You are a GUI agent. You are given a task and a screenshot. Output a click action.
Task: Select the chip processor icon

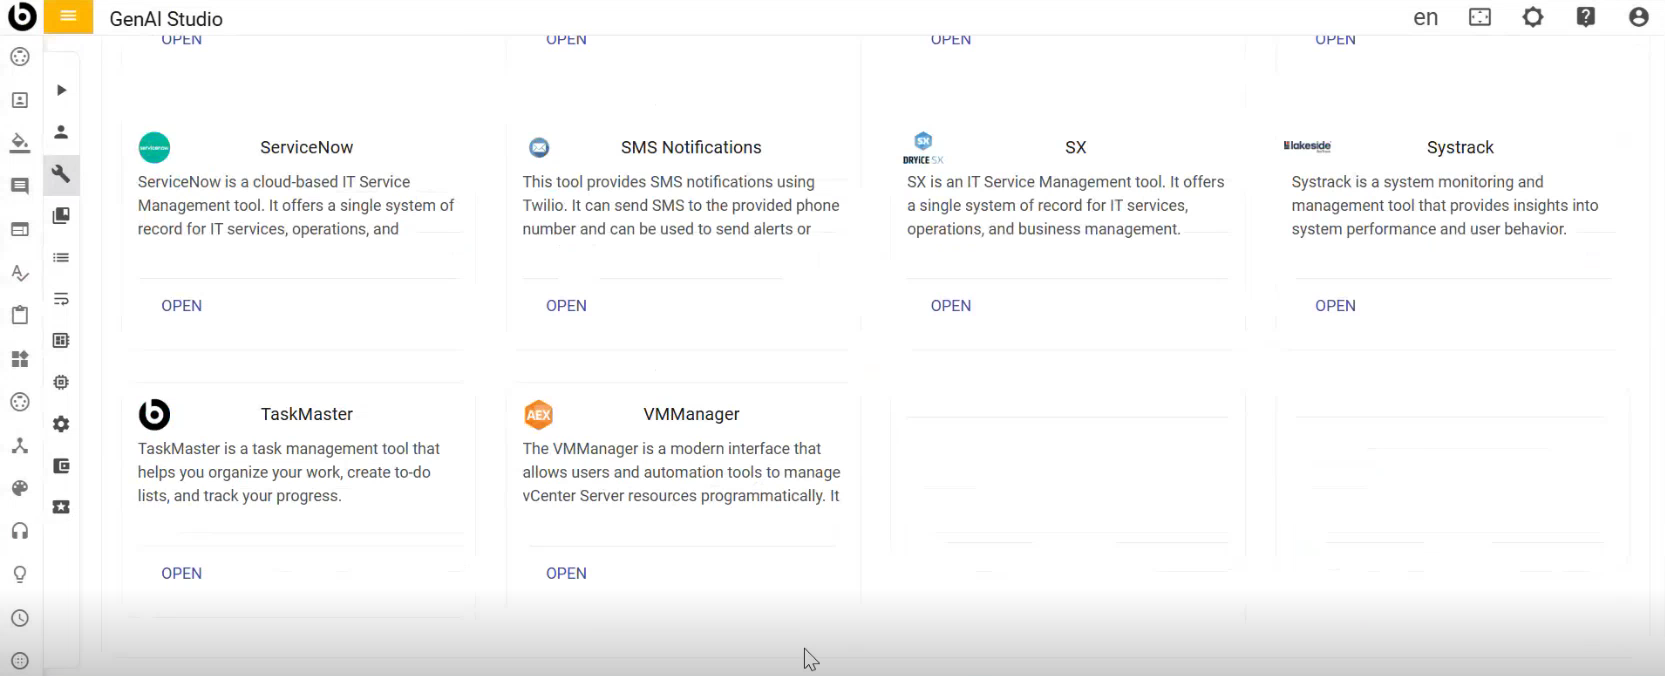(61, 382)
